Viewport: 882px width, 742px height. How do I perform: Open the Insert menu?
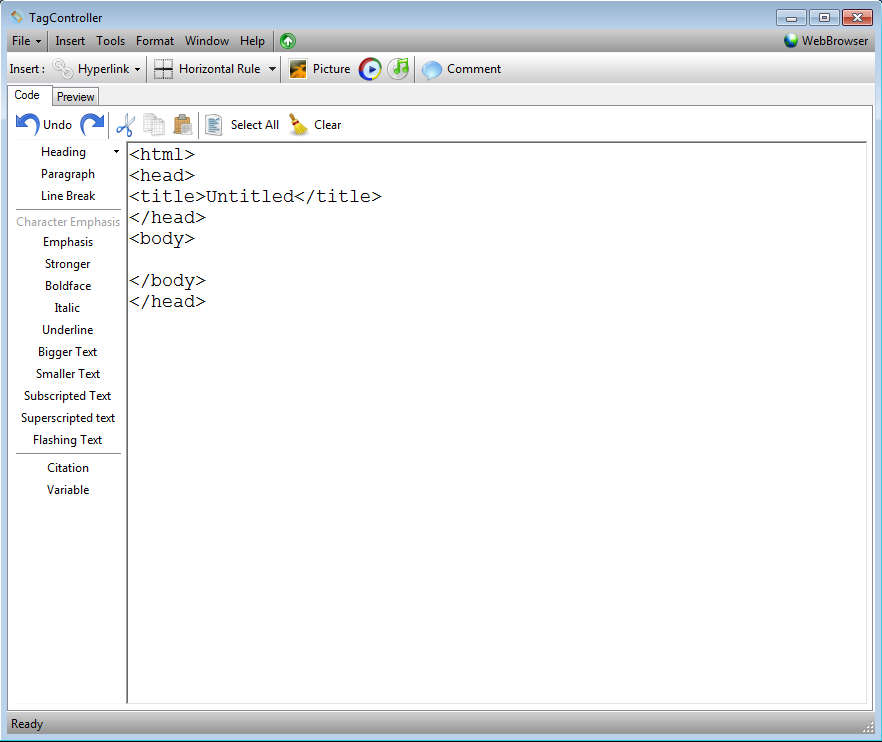(70, 41)
